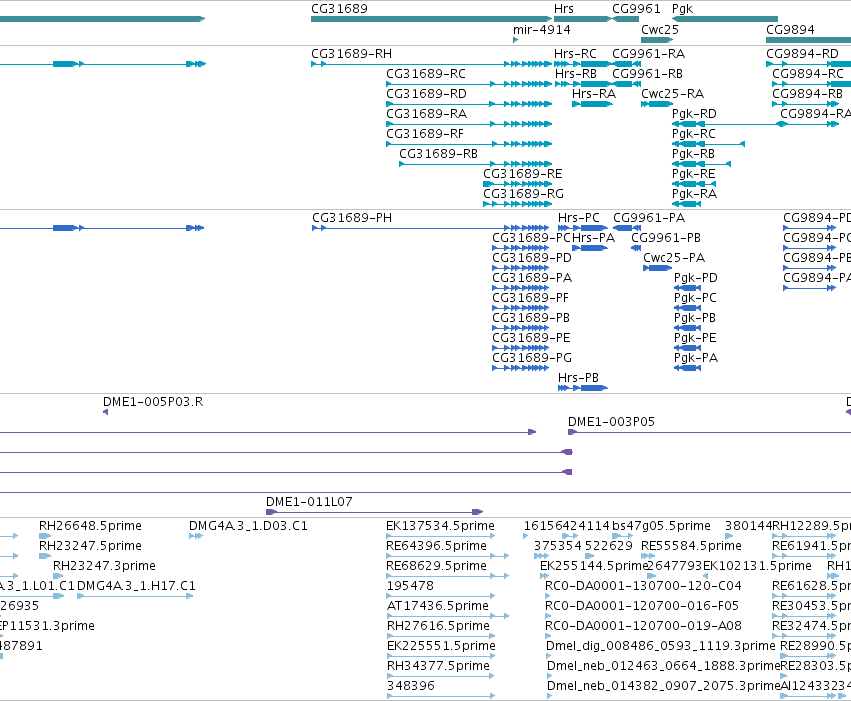The image size is (851, 701).
Task: Select the Pgk-PB protein glyph
Action: [x=687, y=329]
